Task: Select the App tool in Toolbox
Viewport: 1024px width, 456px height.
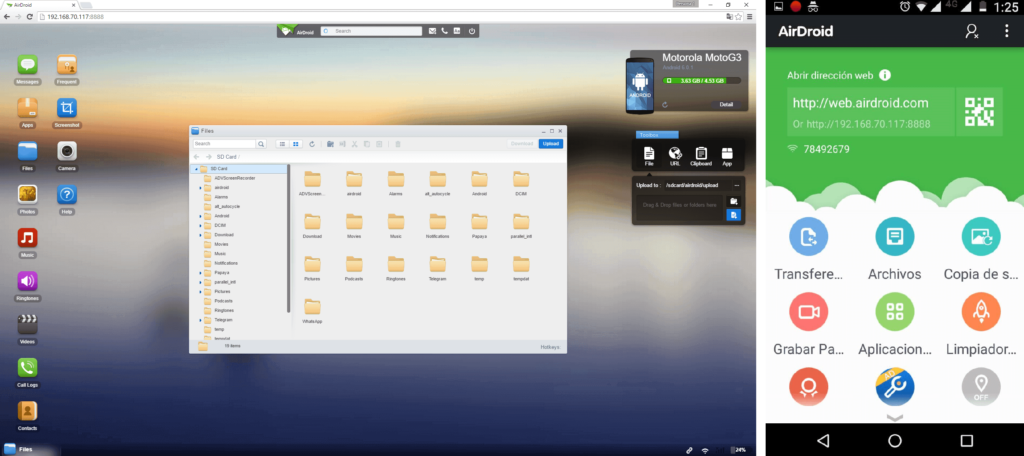Action: [727, 156]
